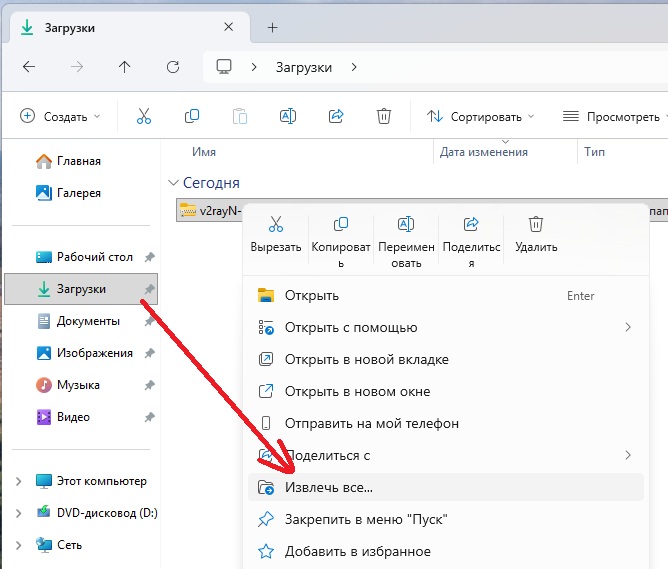
Task: Click the Rename icon in toolbar
Action: tap(288, 117)
